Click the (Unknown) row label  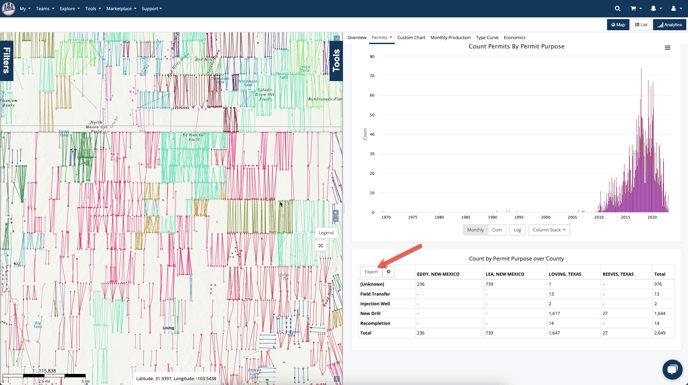point(372,284)
